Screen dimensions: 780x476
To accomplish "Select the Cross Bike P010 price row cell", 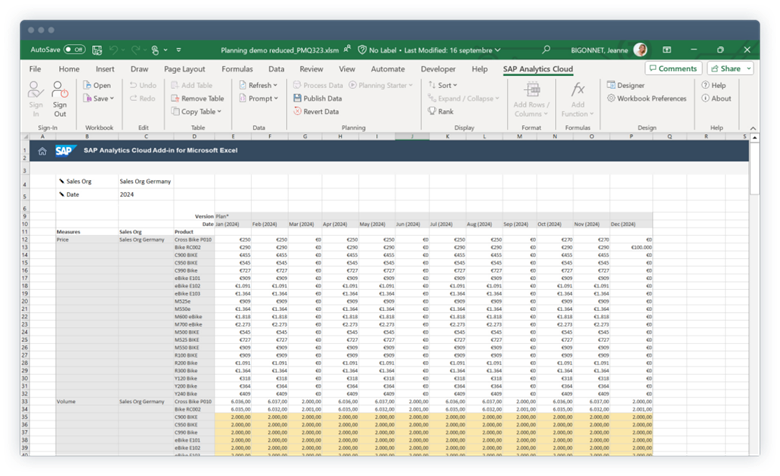I will tap(193, 240).
